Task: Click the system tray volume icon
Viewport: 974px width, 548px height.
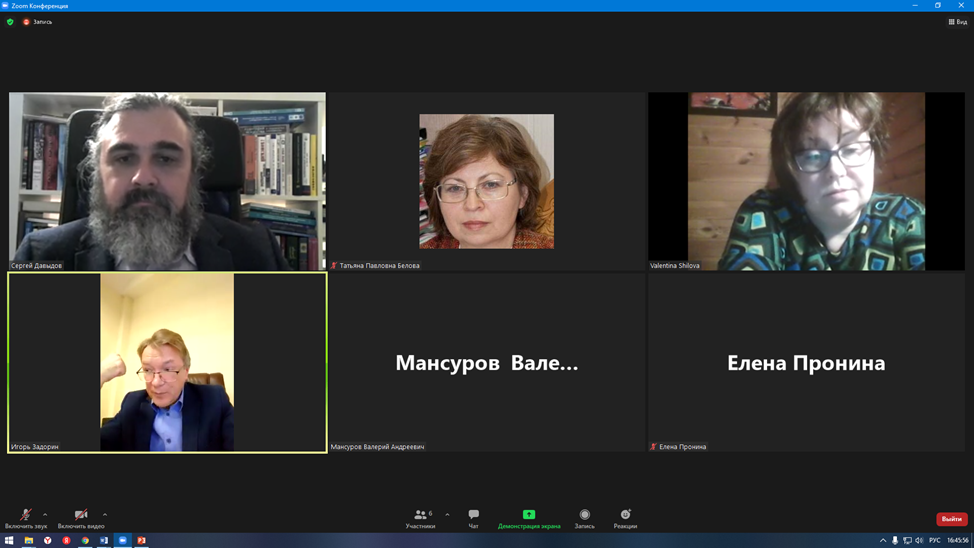Action: click(x=919, y=541)
